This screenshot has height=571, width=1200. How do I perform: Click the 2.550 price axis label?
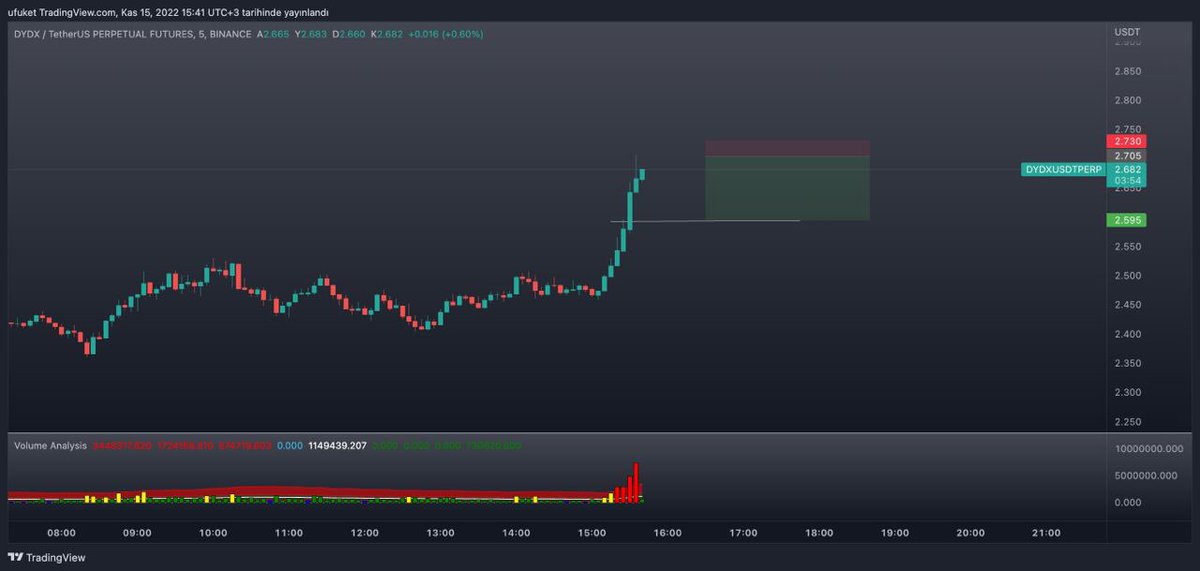point(1128,247)
